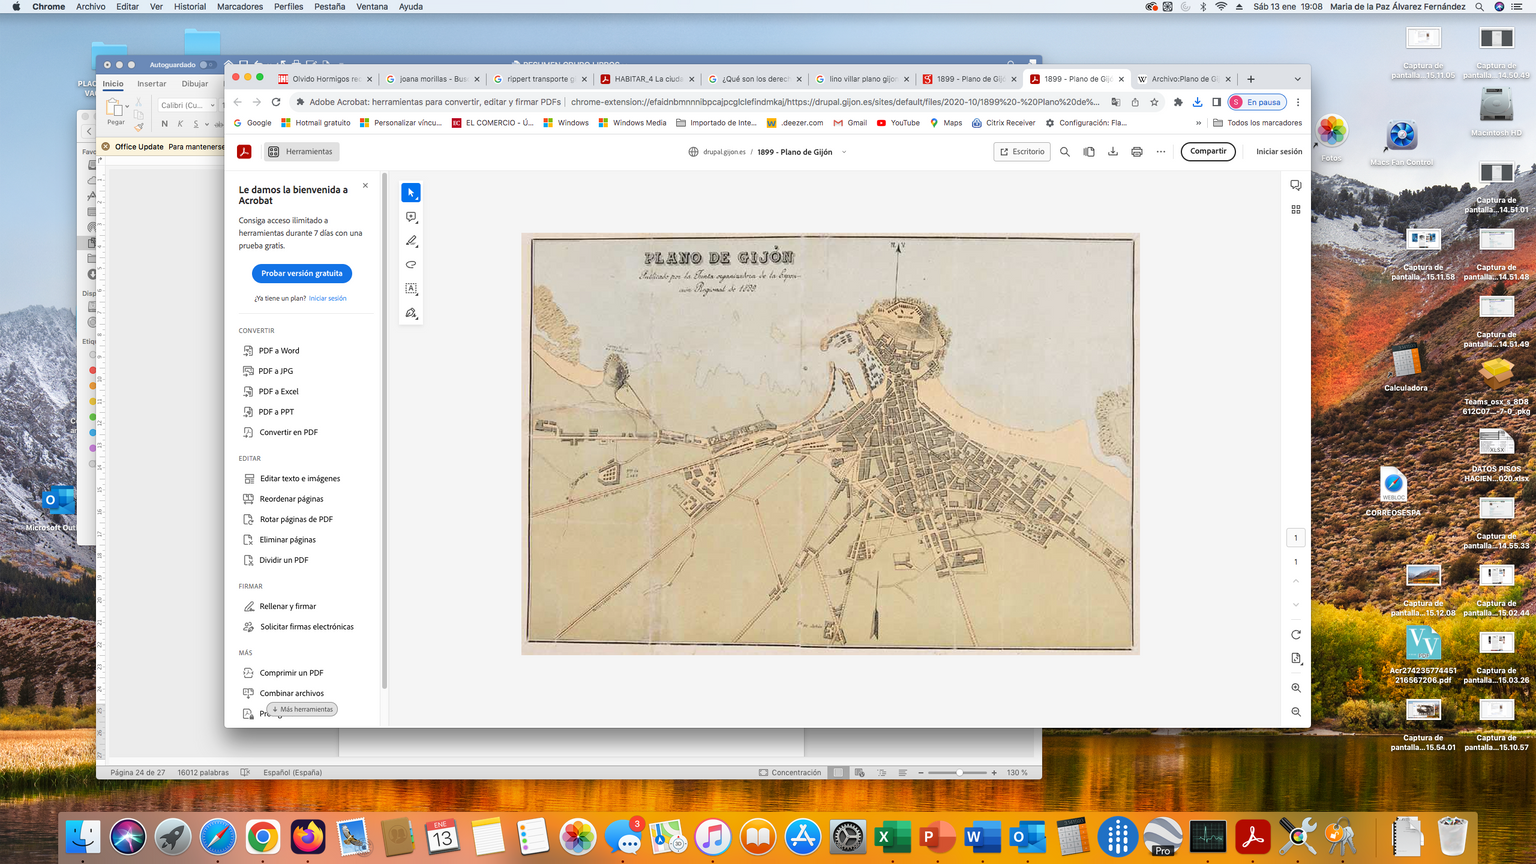Click the Acrobat print icon
This screenshot has height=864, width=1536.
click(x=1137, y=152)
